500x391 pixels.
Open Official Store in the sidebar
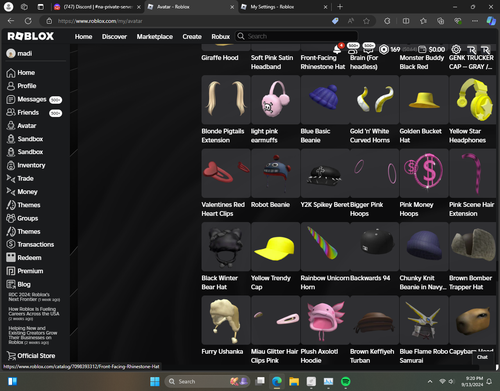pos(31,356)
